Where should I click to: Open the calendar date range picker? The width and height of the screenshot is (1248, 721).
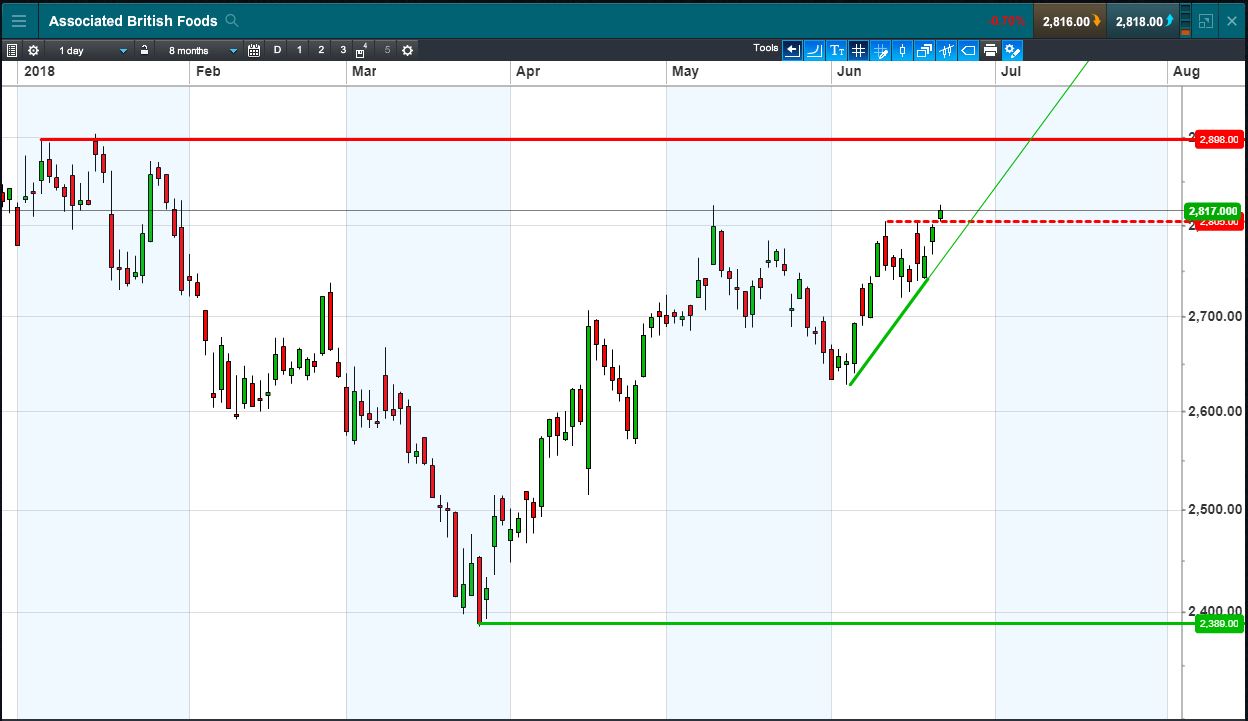point(254,50)
